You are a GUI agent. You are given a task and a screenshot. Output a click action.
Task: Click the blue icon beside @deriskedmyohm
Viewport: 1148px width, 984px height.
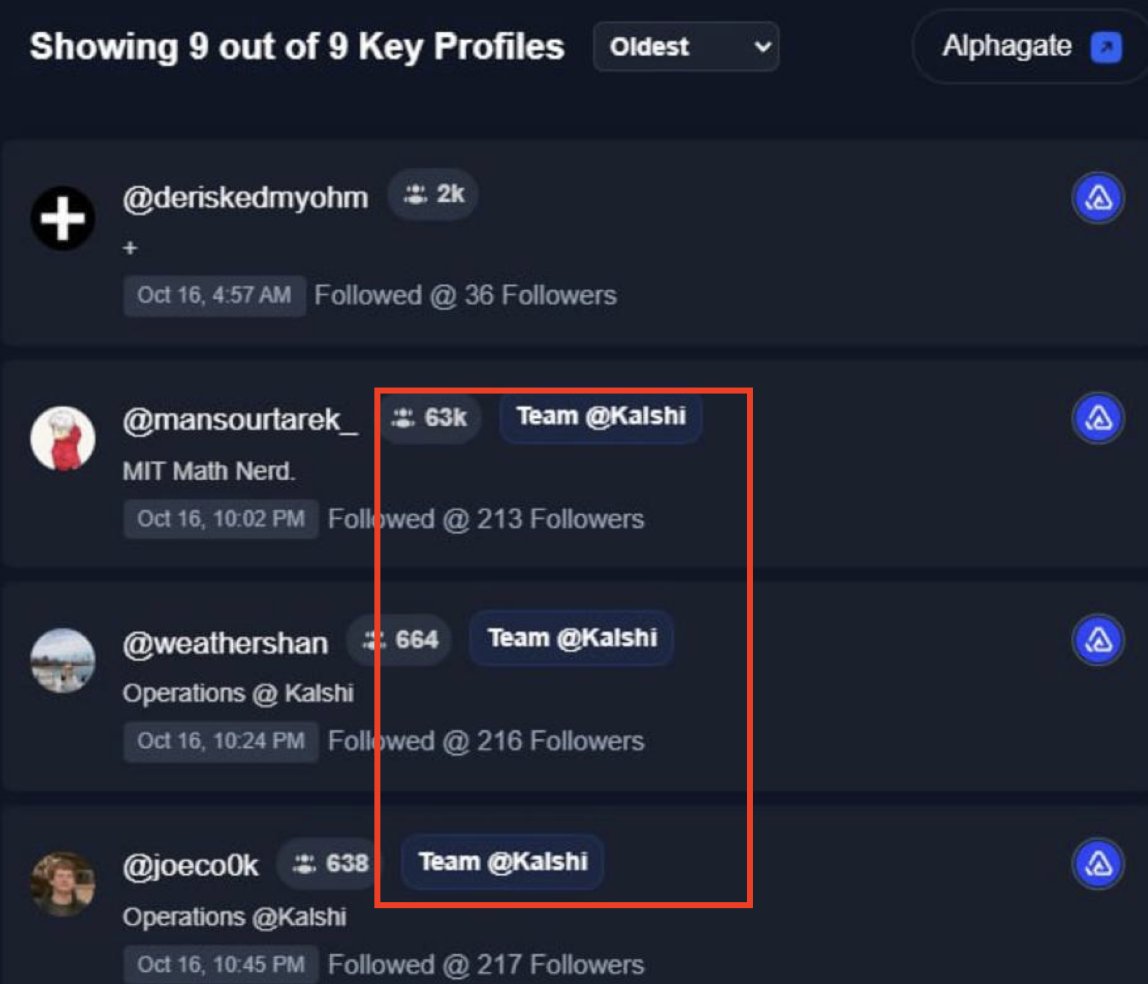pyautogui.click(x=1098, y=198)
